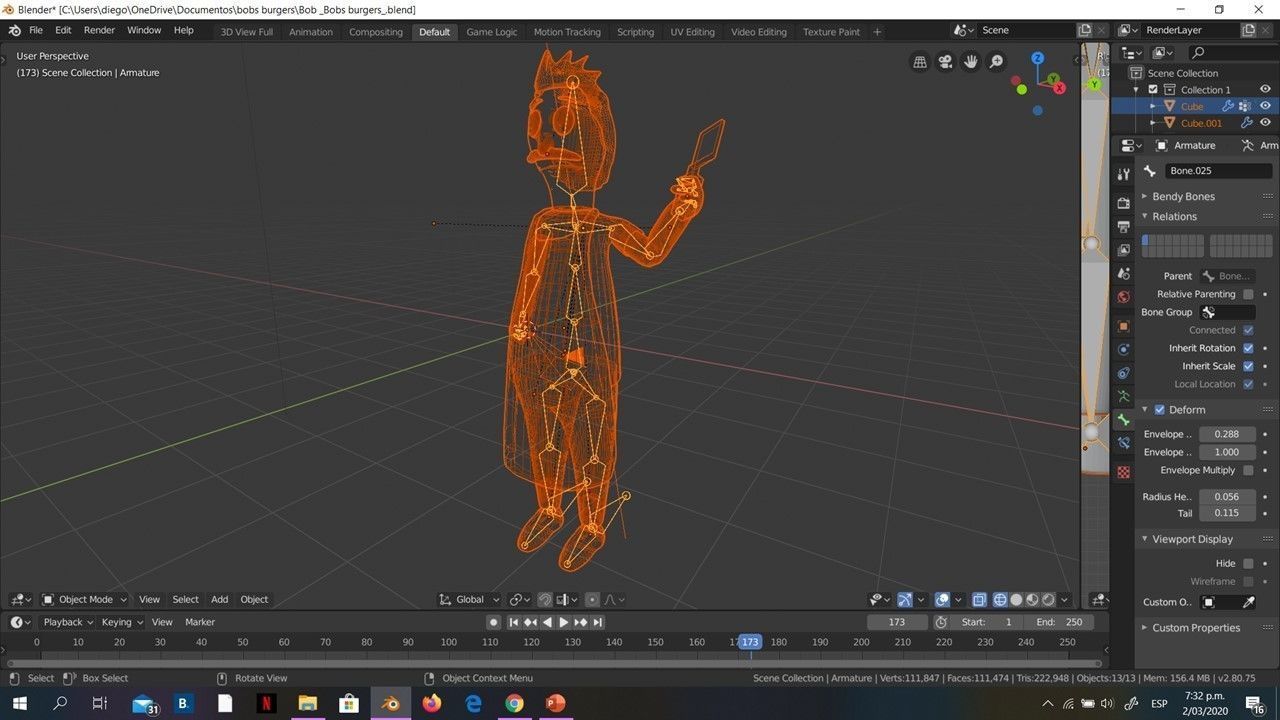Jump to timeline end frame button

598,622
